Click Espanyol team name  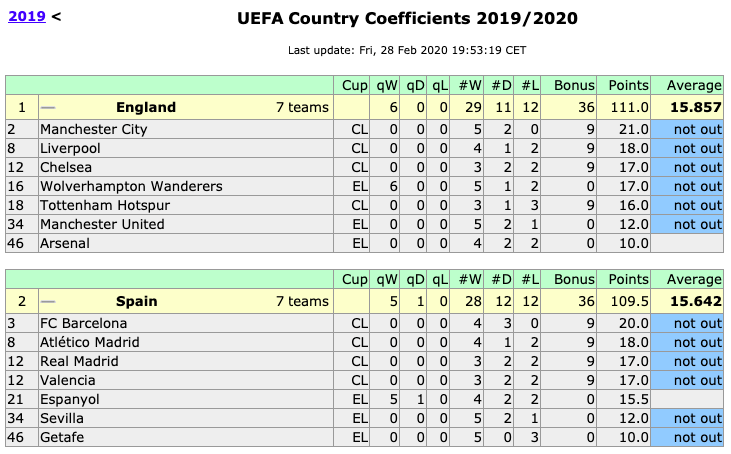point(70,399)
